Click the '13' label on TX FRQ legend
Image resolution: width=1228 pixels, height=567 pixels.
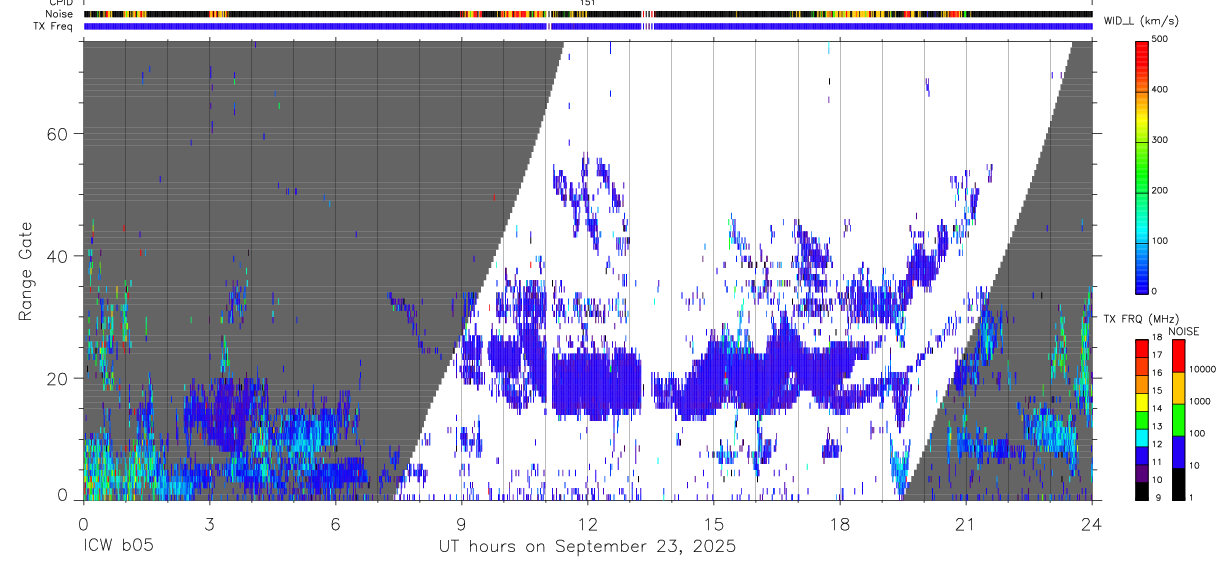click(x=1157, y=426)
